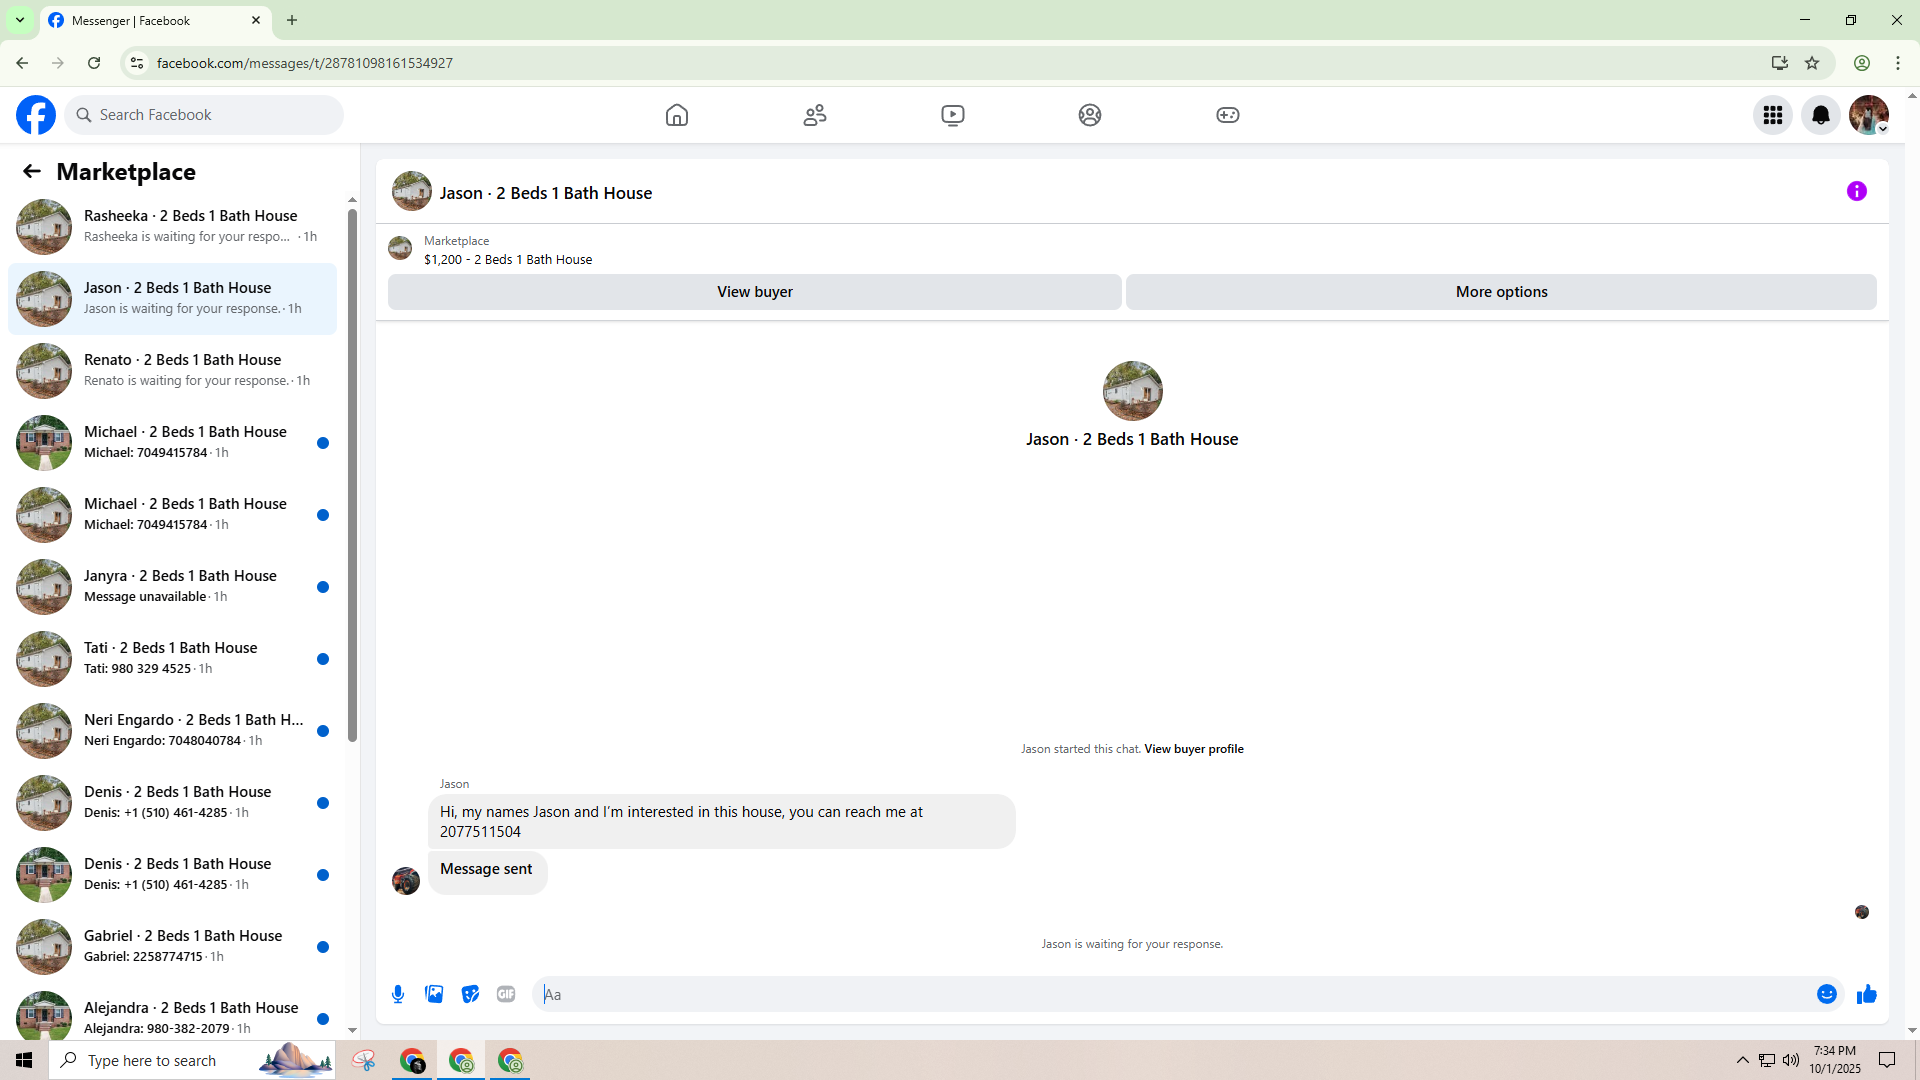
Task: Open Rasheeka's conversation
Action: coord(172,227)
